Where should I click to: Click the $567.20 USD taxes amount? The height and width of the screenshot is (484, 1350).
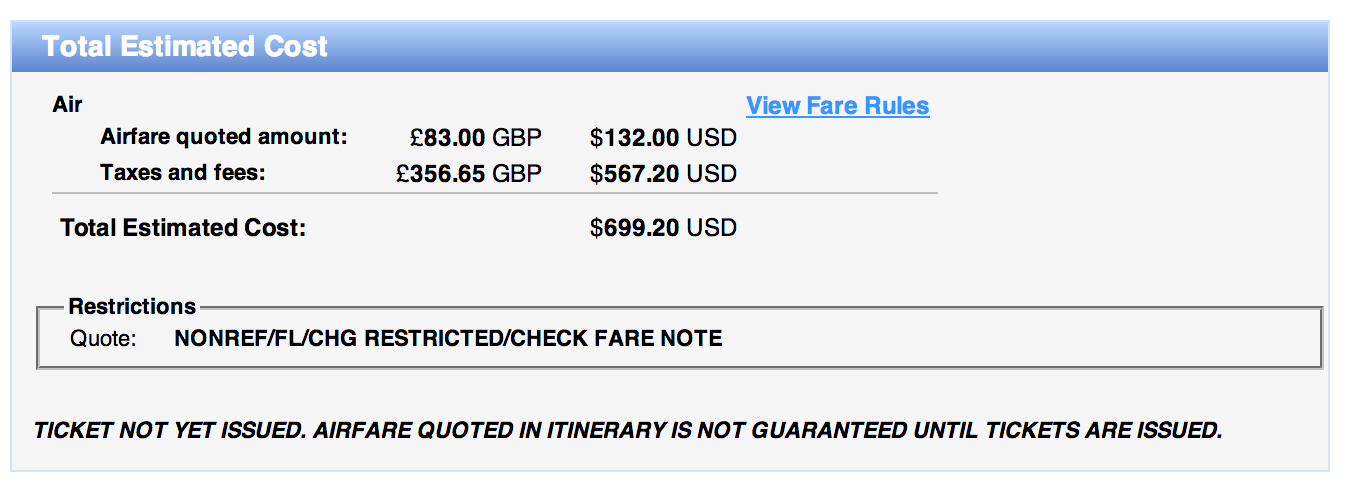pos(663,174)
